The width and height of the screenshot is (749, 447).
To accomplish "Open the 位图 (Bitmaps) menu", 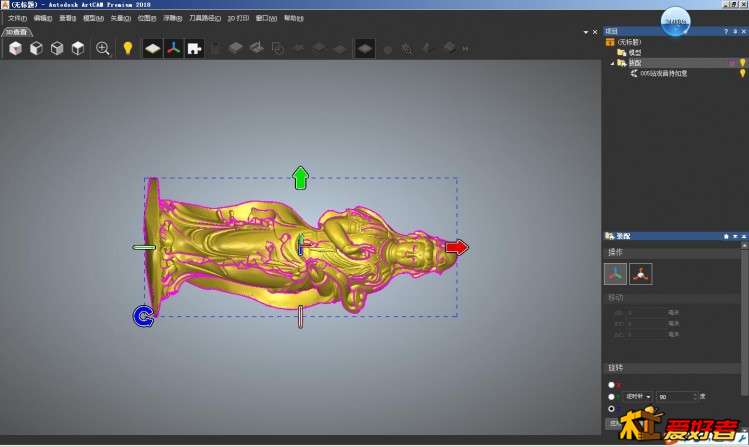I will (147, 18).
